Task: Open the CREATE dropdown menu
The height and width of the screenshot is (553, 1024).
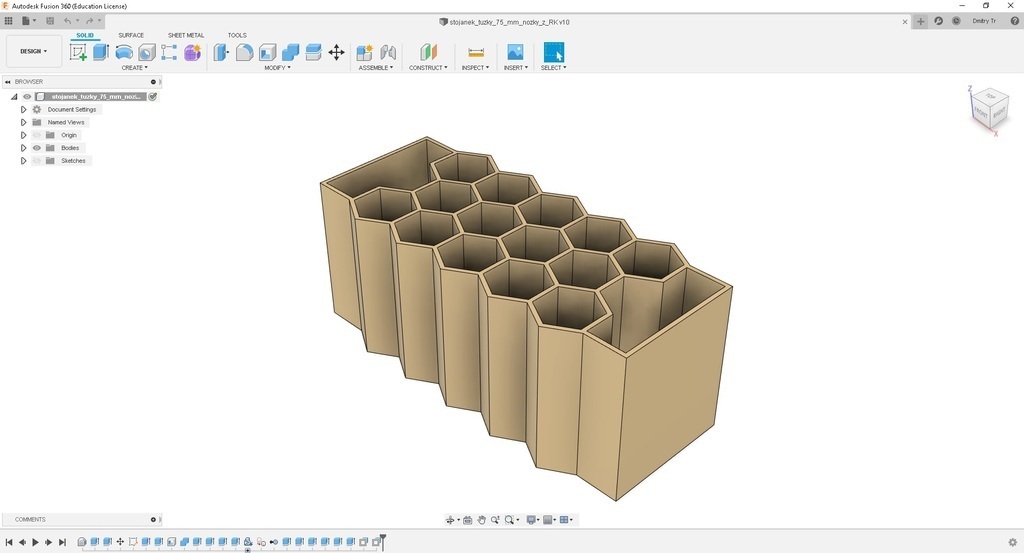Action: 135,68
